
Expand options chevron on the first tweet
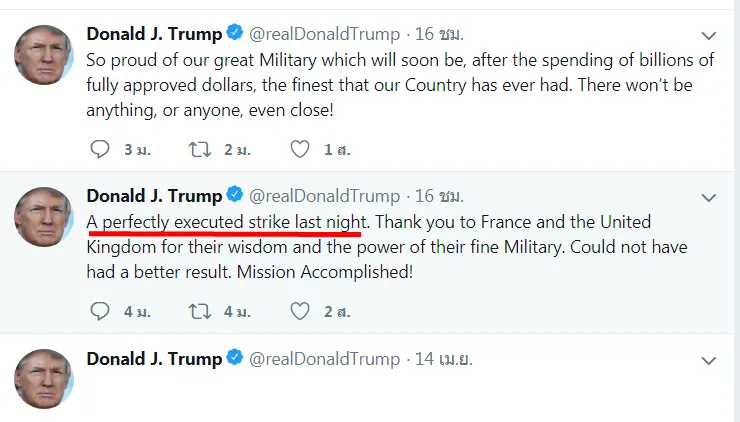click(708, 35)
